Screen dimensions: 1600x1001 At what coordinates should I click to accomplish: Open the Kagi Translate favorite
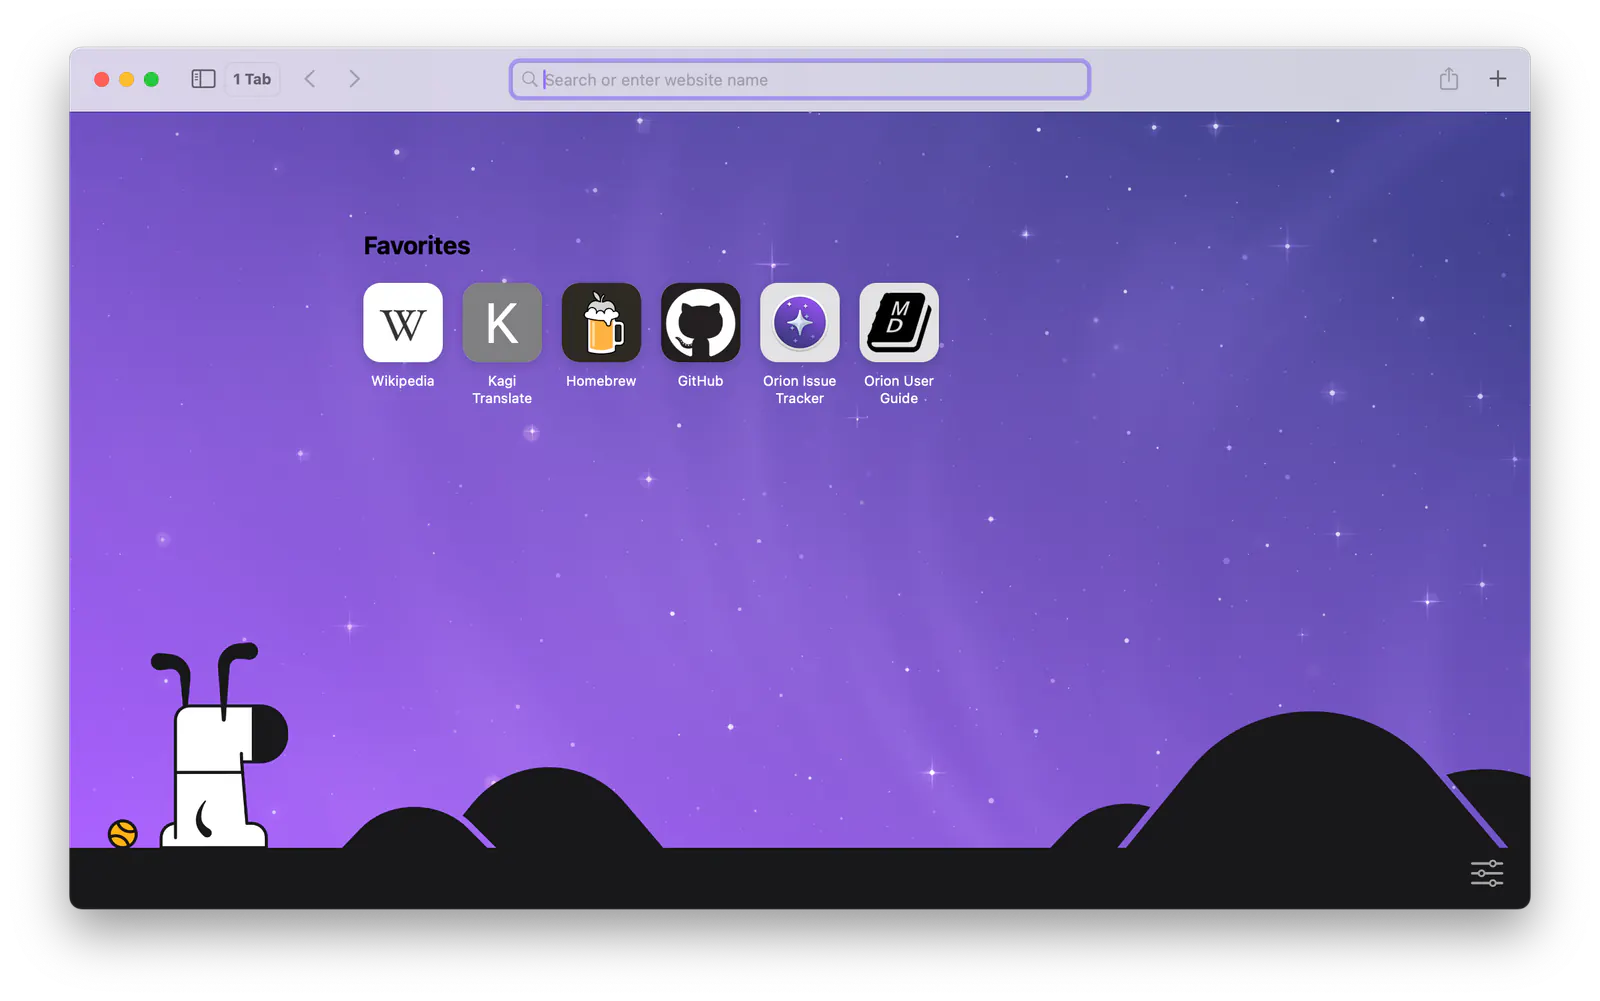(x=502, y=322)
